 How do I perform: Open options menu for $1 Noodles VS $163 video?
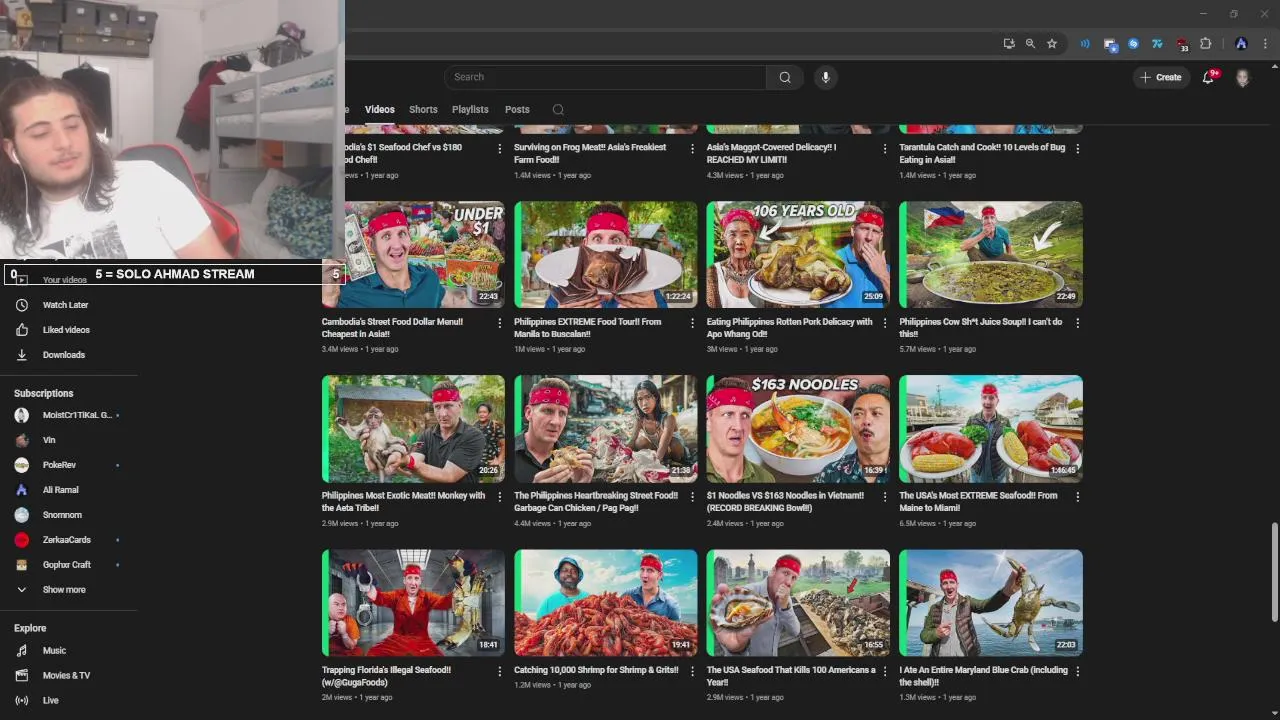(x=885, y=497)
